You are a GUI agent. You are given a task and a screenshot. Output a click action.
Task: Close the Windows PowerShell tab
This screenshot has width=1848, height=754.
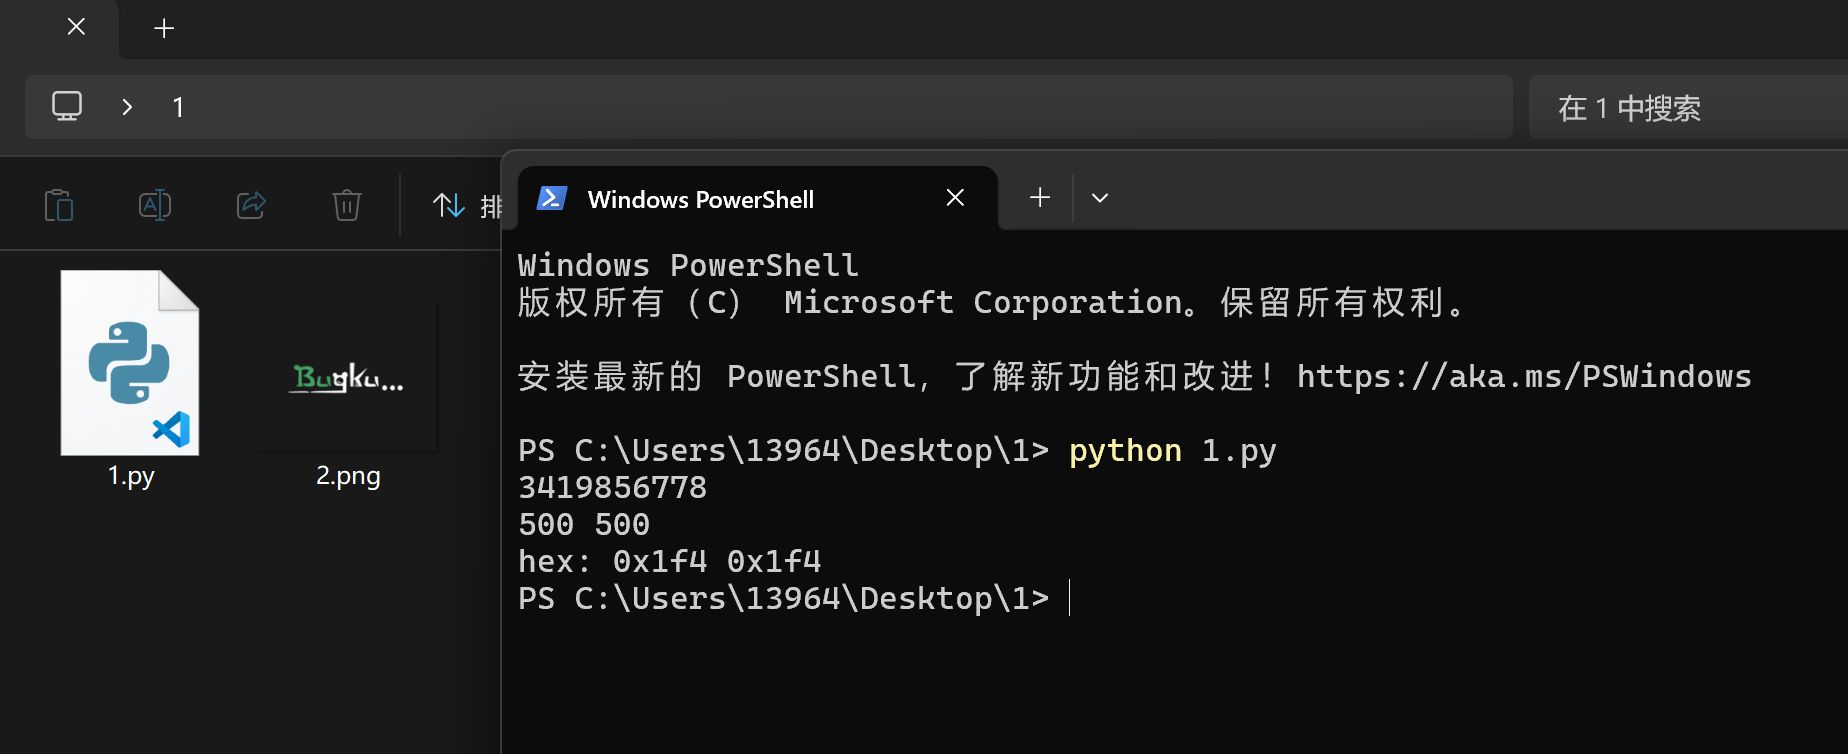(955, 198)
